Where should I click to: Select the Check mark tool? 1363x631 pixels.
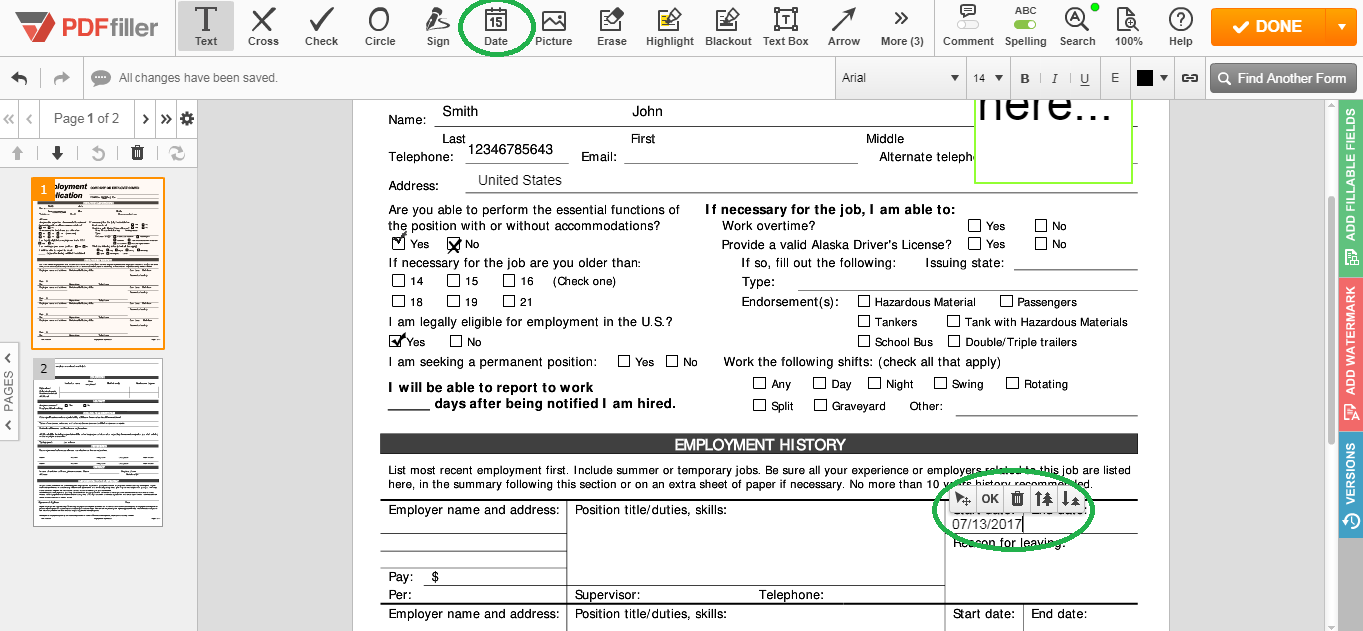coord(321,26)
